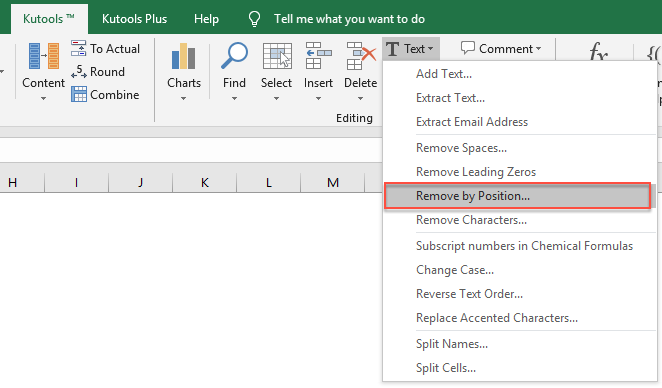The height and width of the screenshot is (388, 662).
Task: Select column K header
Action: 205,182
